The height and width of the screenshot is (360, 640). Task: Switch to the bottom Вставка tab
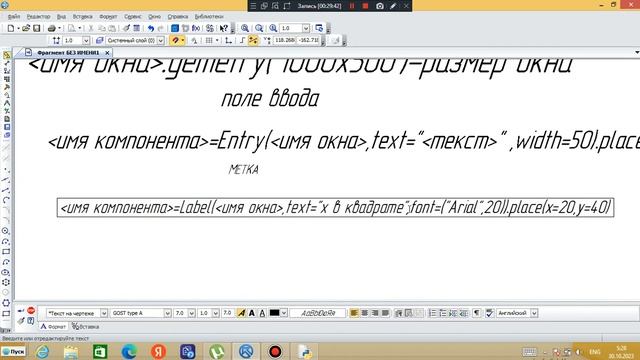[x=85, y=327]
